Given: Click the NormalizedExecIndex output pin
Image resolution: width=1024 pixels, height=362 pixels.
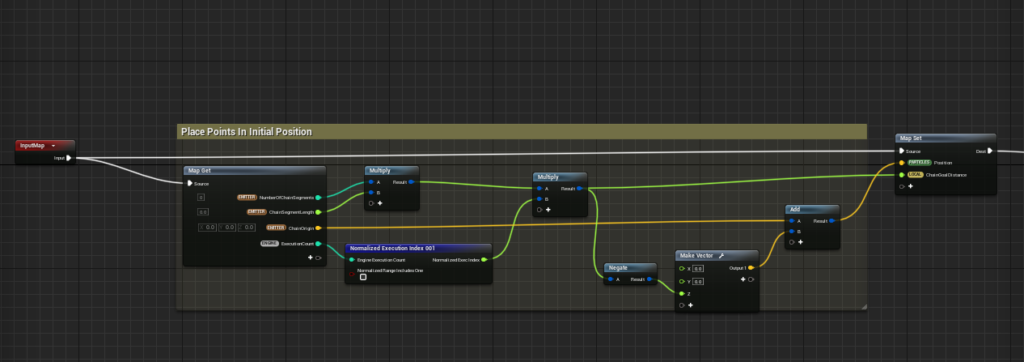Looking at the screenshot, I should (484, 259).
